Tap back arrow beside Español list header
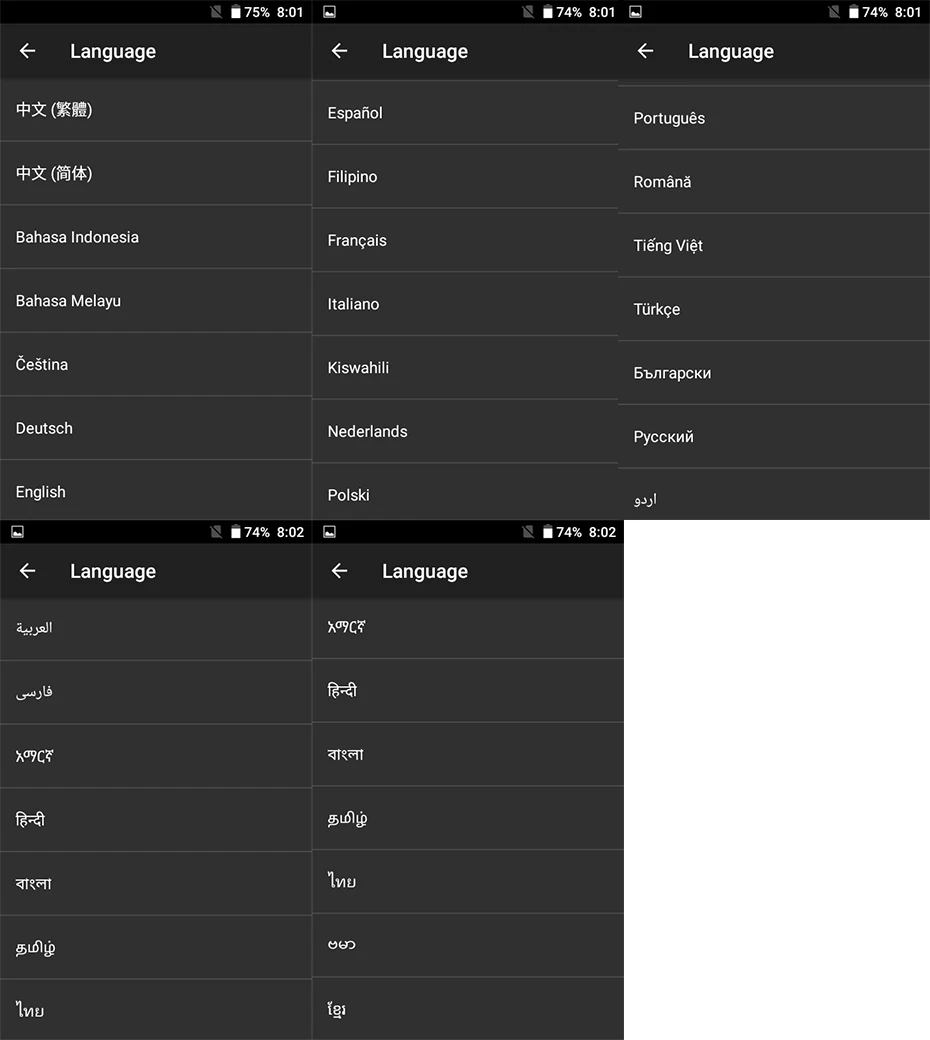The image size is (930, 1040). [x=339, y=51]
